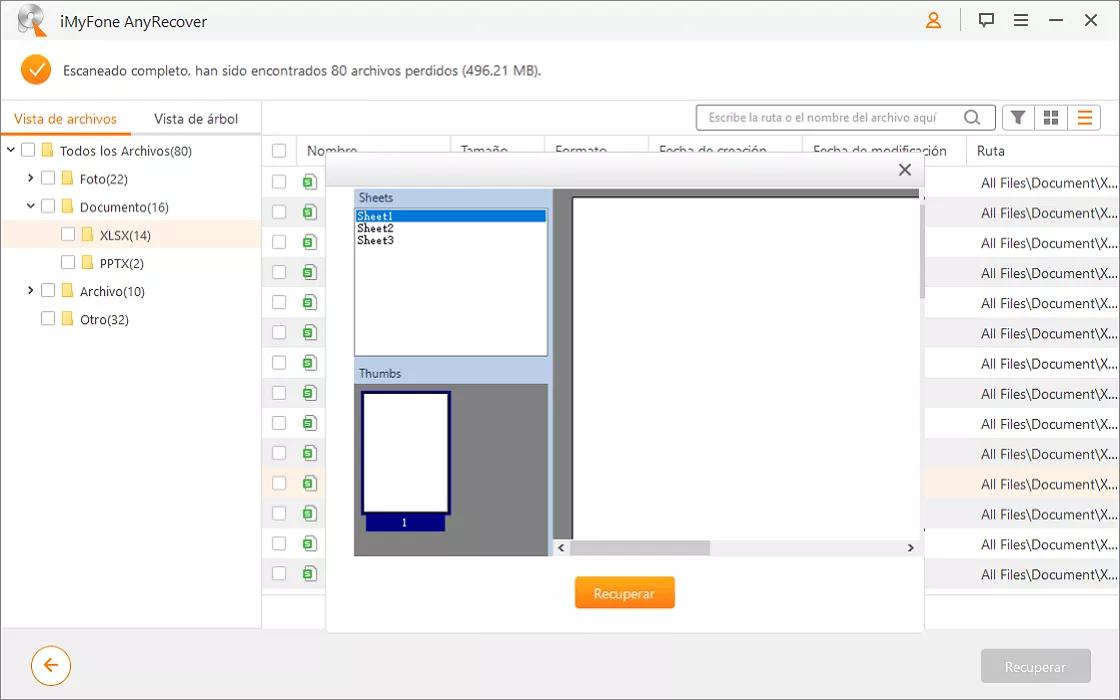Viewport: 1120px width, 700px height.
Task: Select page 1 thumbnail in Thumbs
Action: [405, 453]
